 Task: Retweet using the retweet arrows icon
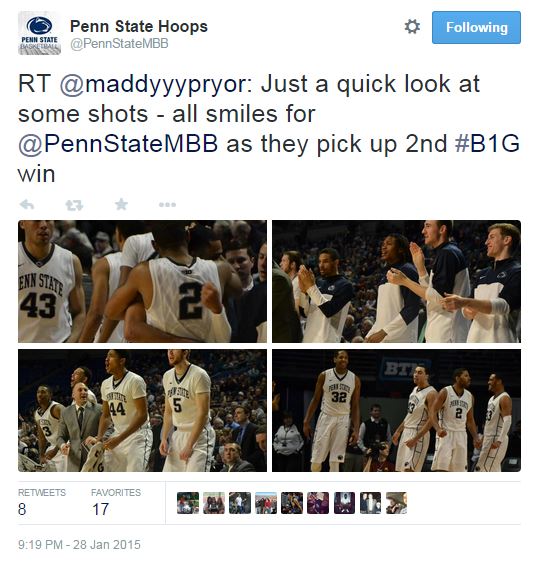click(74, 205)
